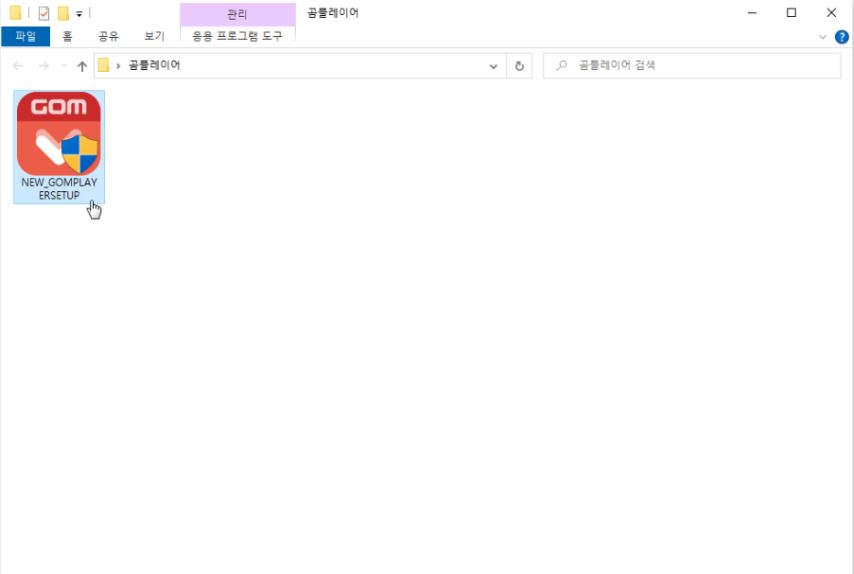This screenshot has height=574, width=854.
Task: Click the folder system icon in title bar
Action: point(15,13)
